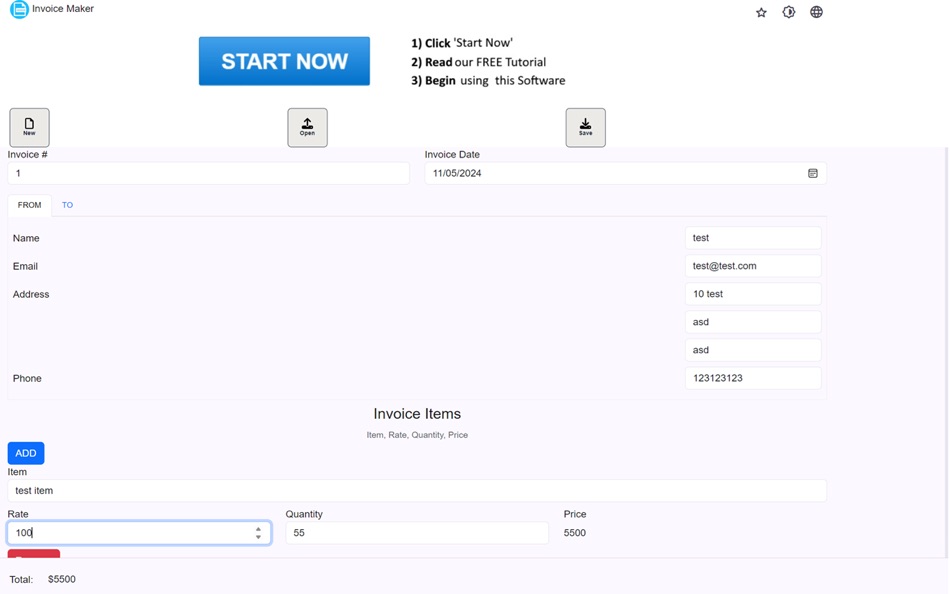Viewport: 950px width, 594px height.
Task: Click the red remove button below Rate
Action: coord(33,553)
